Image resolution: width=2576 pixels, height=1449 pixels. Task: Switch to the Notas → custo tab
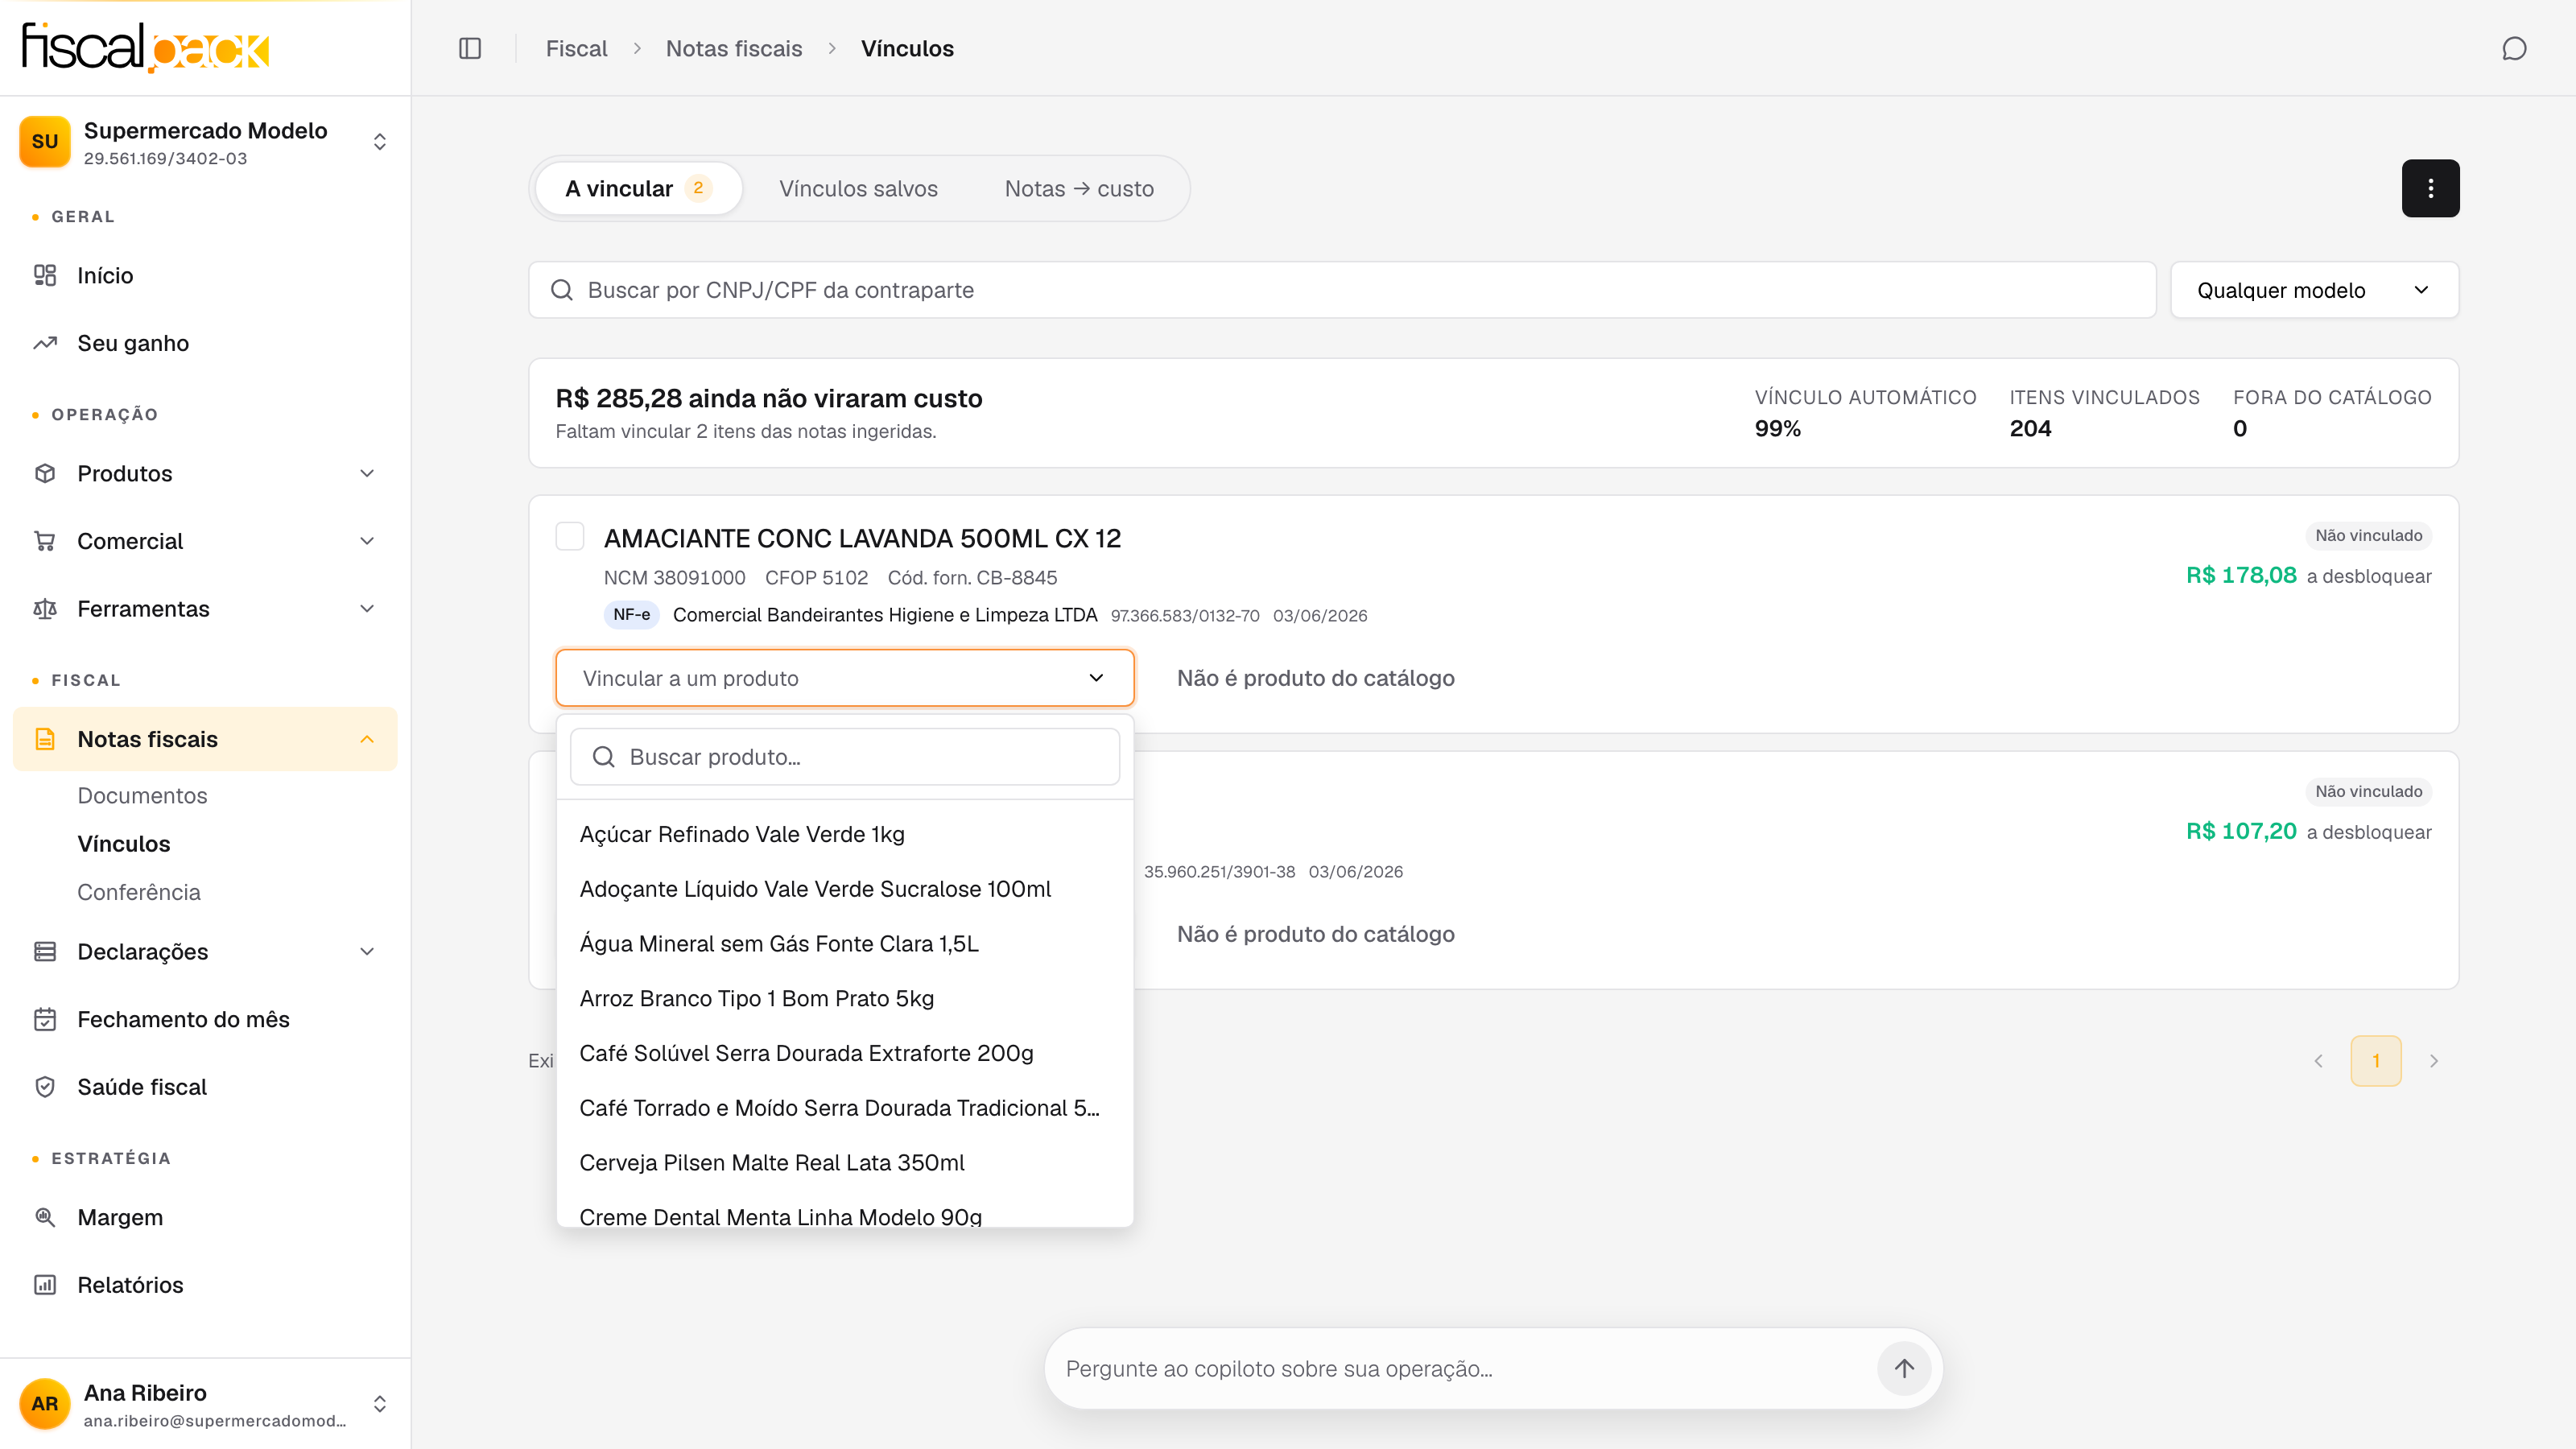pos(1079,188)
